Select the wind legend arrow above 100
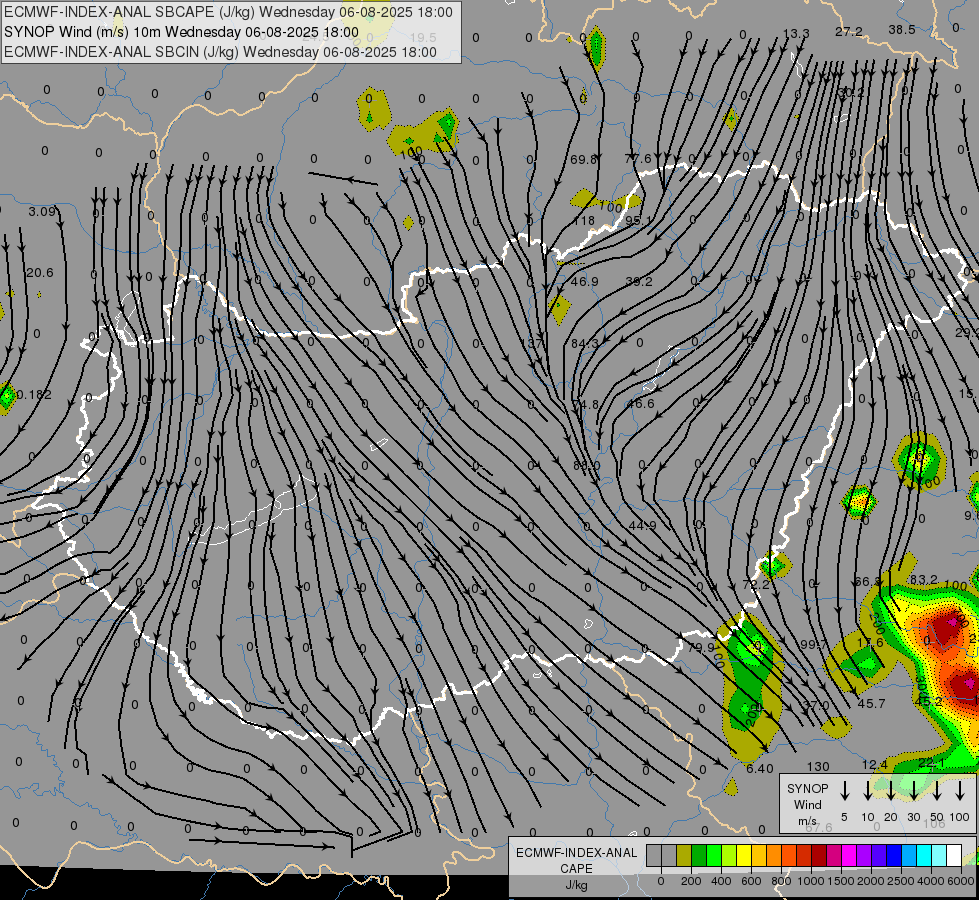 coord(960,791)
